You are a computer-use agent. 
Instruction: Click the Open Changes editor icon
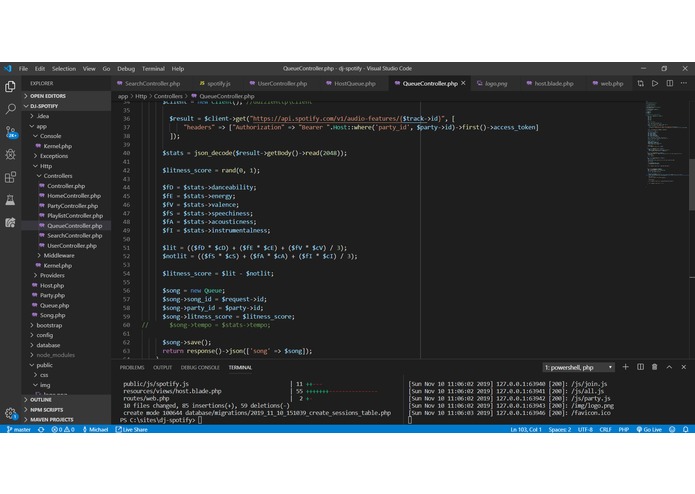pos(640,83)
